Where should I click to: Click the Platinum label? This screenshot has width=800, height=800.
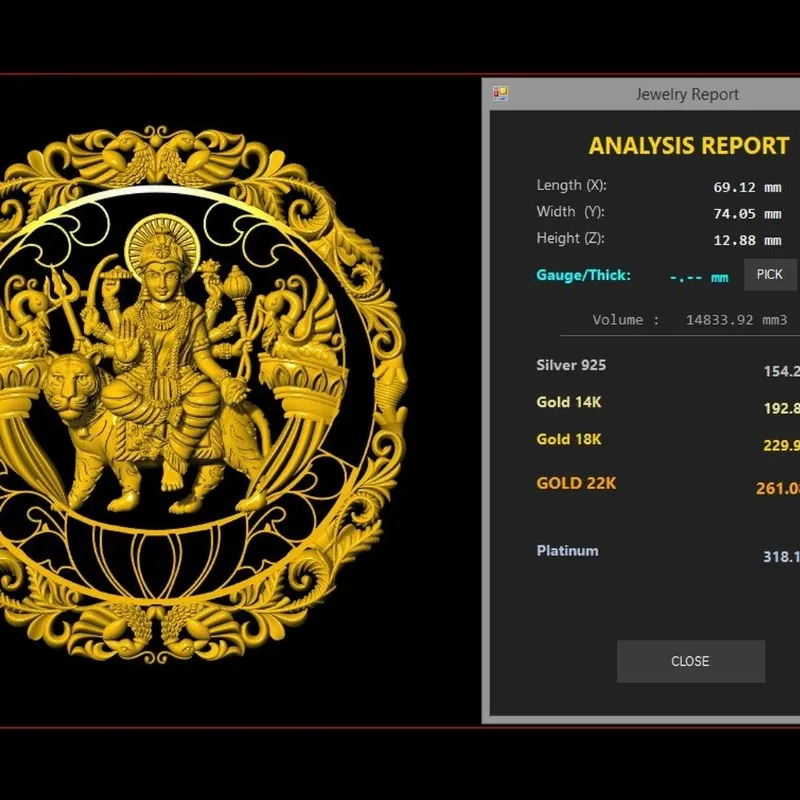click(567, 551)
